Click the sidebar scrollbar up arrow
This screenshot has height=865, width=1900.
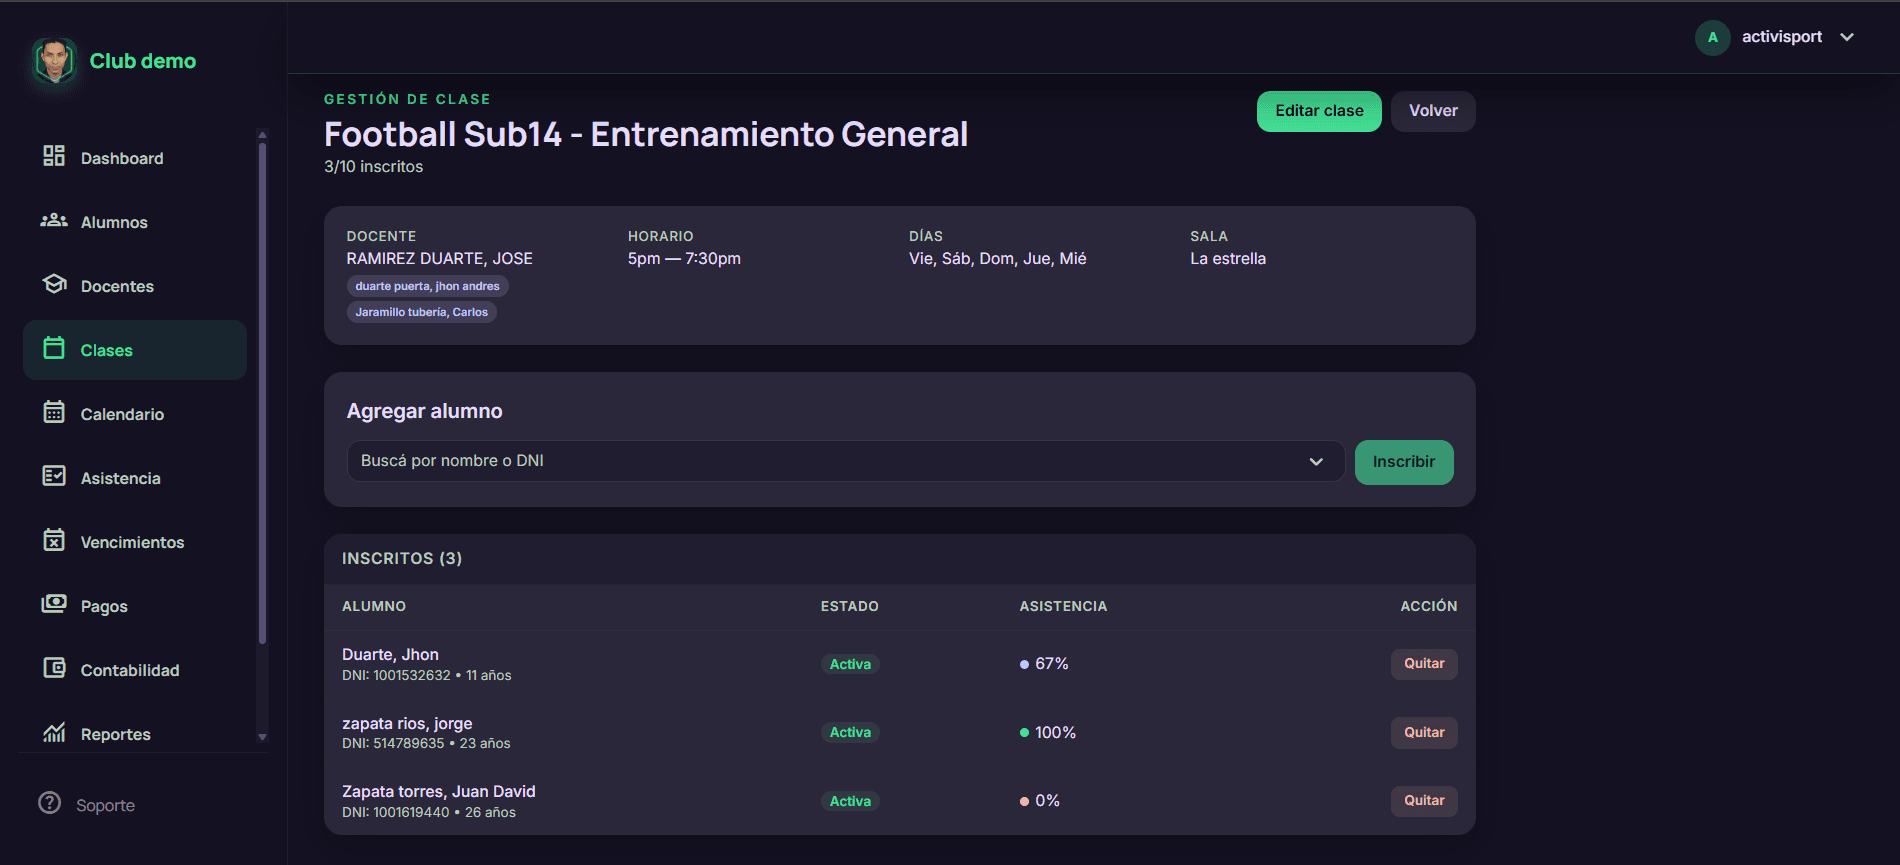262,134
